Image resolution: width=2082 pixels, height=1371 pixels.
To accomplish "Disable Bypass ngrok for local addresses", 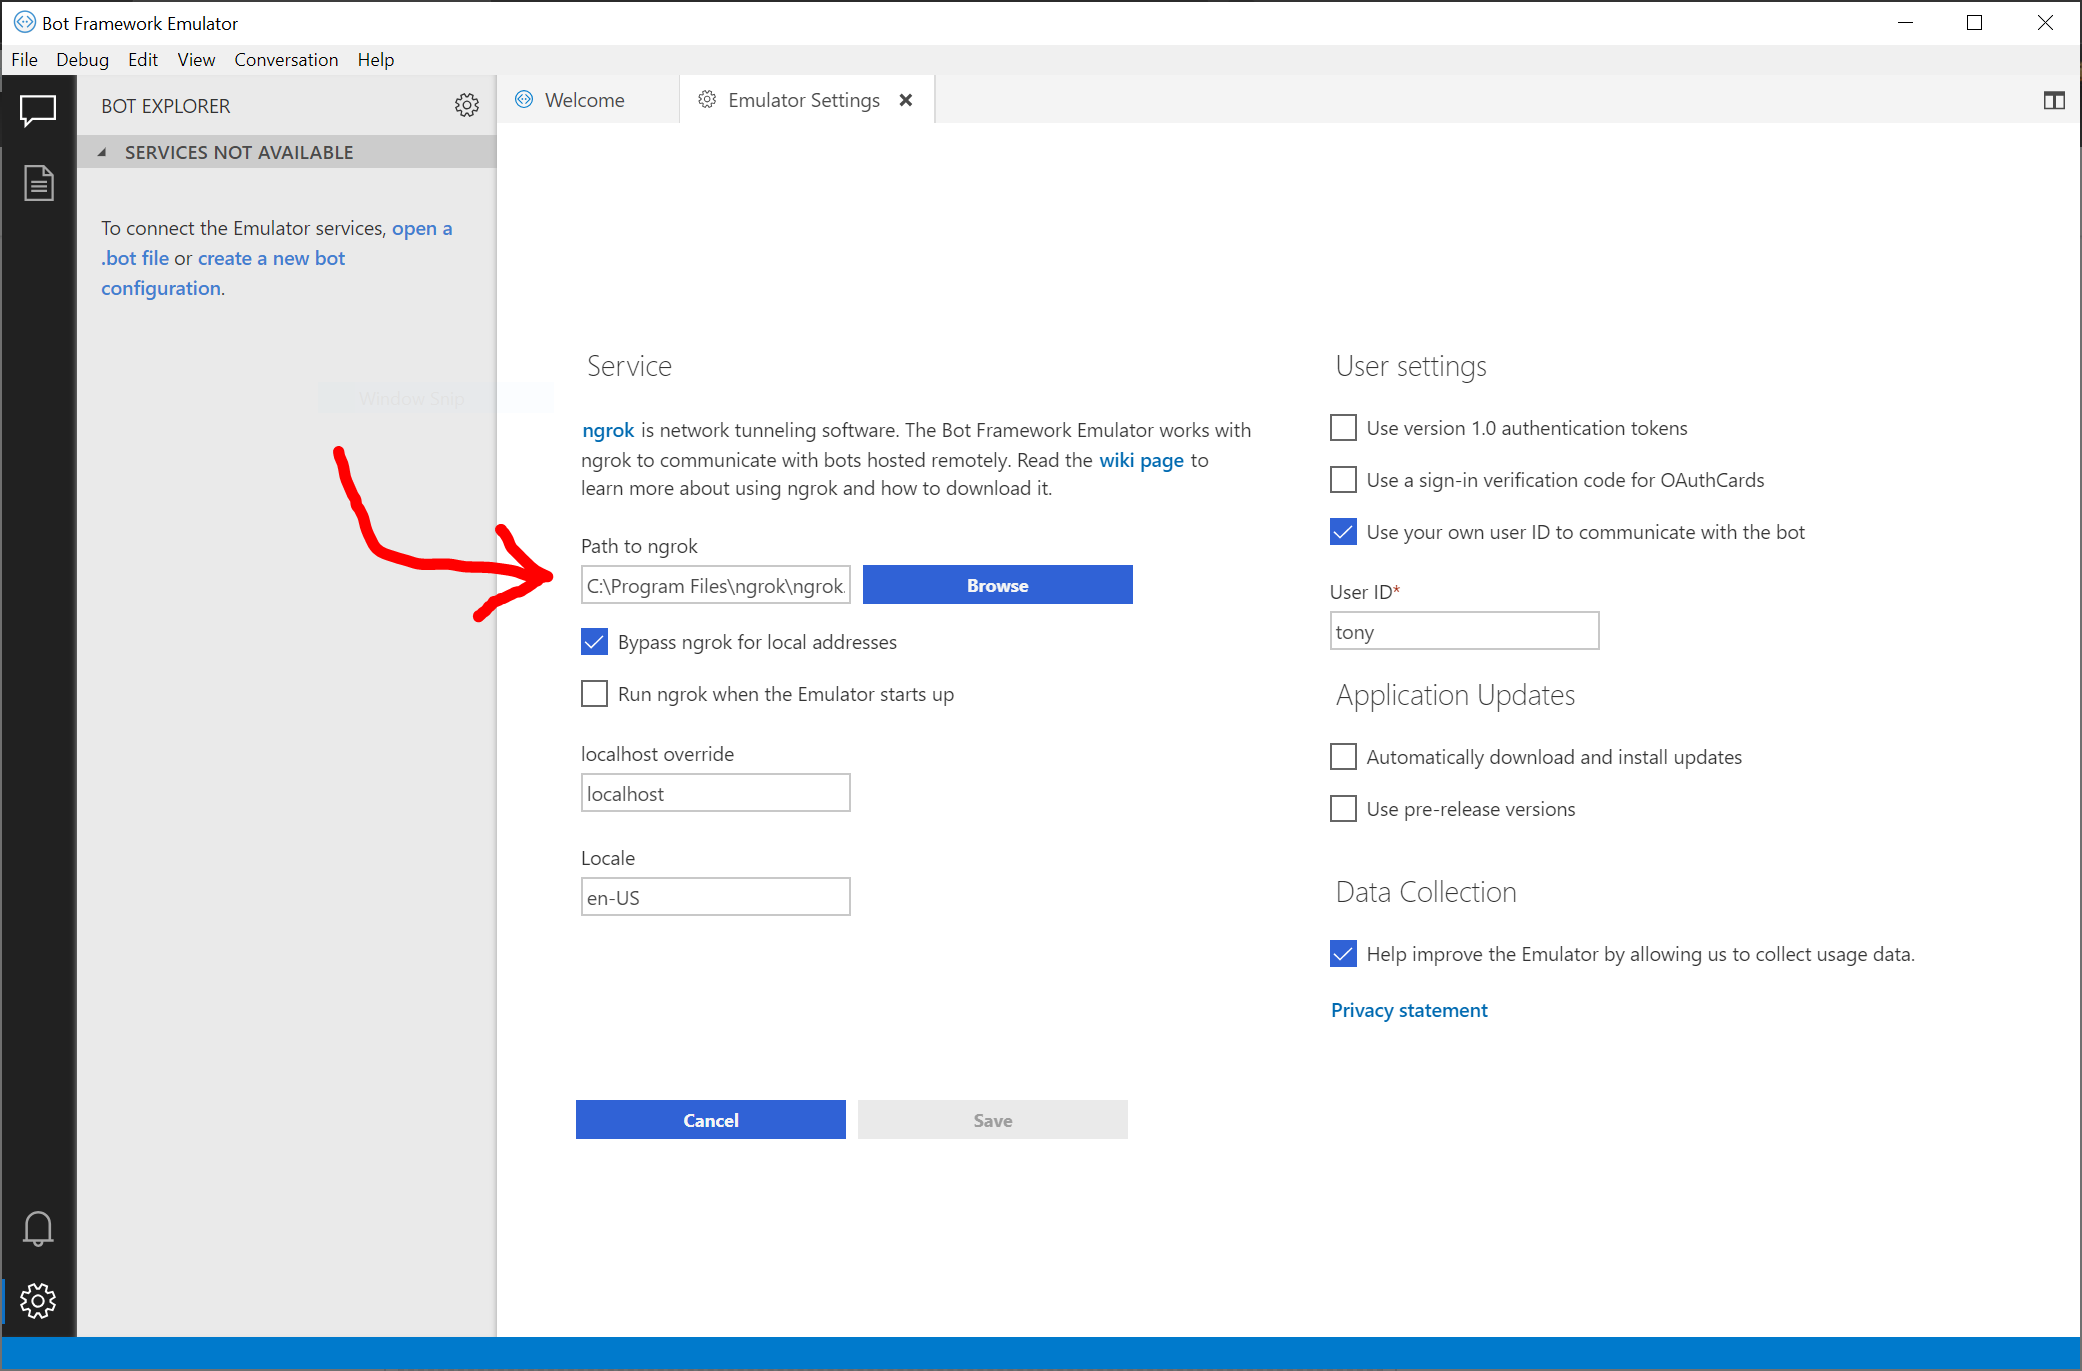I will [x=594, y=641].
